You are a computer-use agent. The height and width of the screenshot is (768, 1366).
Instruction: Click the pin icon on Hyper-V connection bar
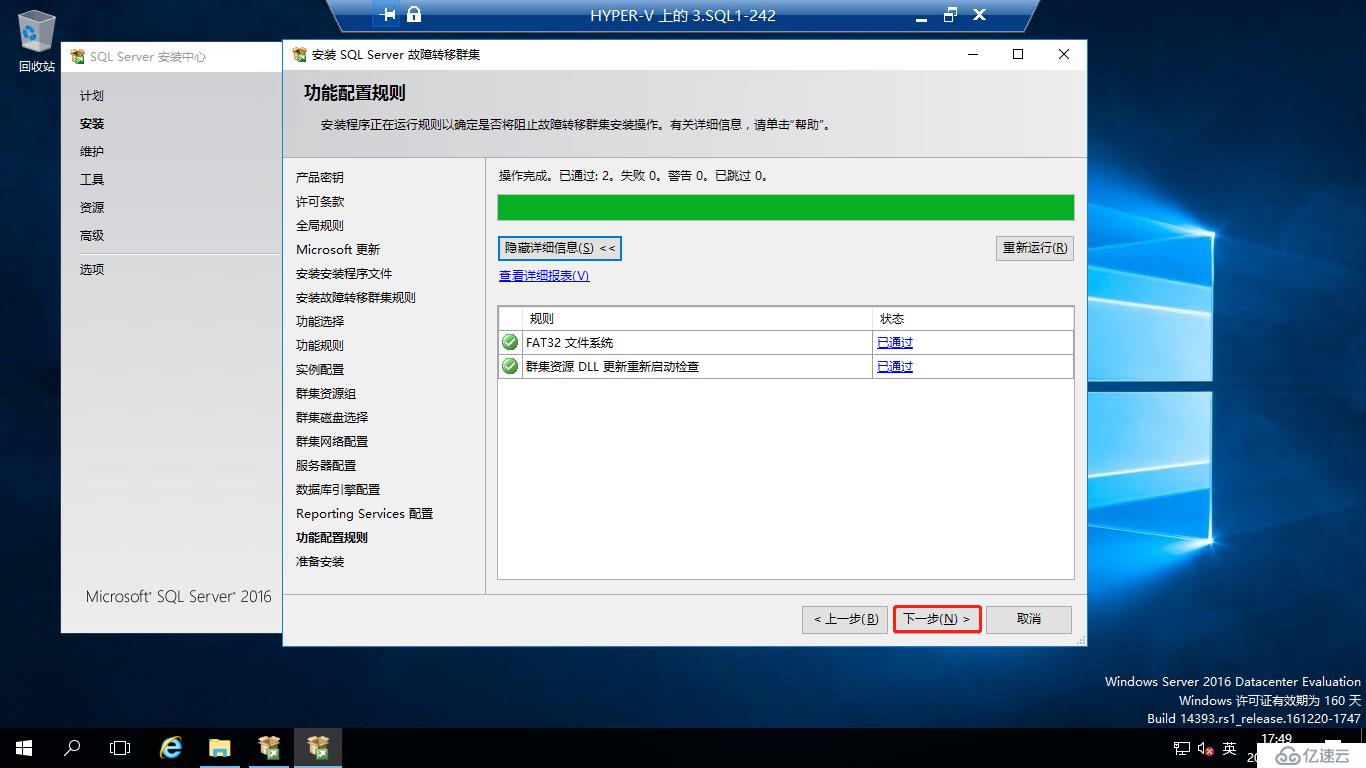coord(388,15)
